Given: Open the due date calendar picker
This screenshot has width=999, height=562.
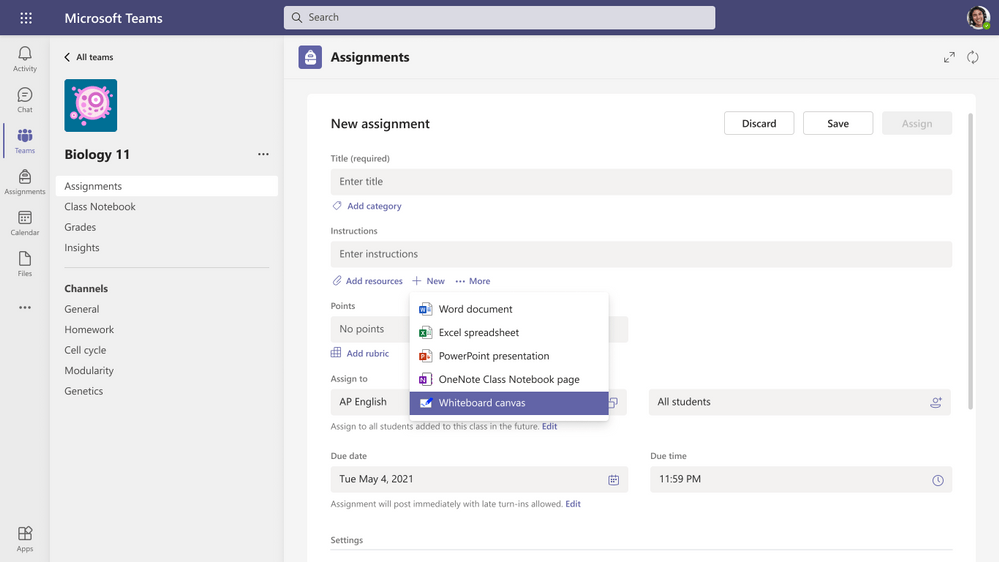Looking at the screenshot, I should 613,480.
